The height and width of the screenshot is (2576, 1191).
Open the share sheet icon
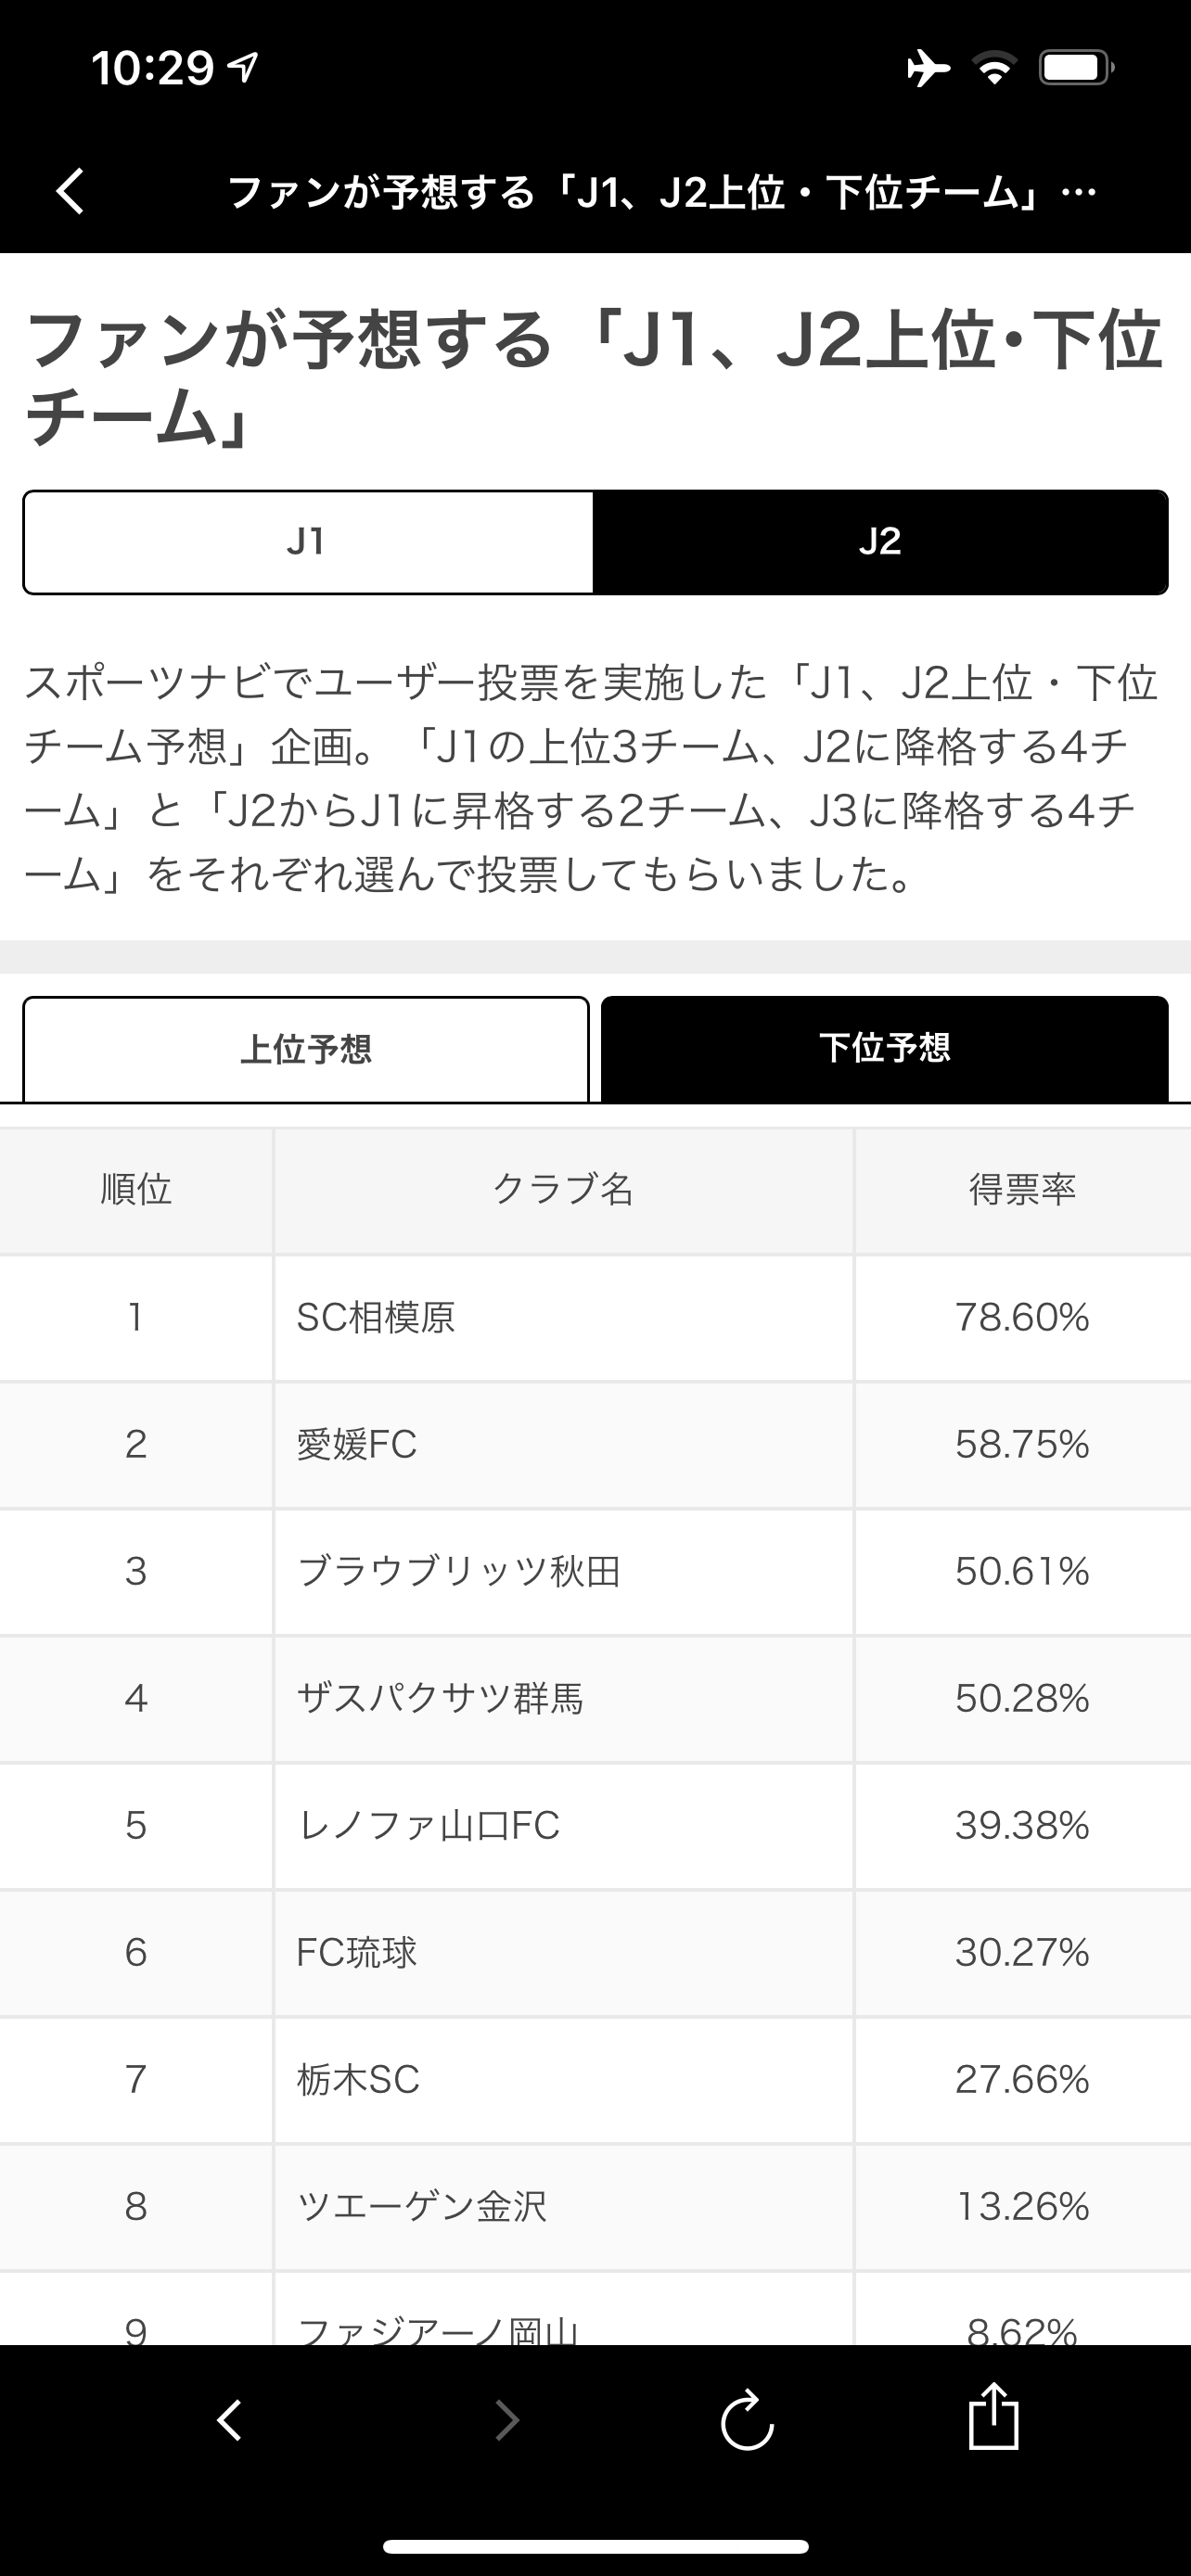tap(993, 2418)
